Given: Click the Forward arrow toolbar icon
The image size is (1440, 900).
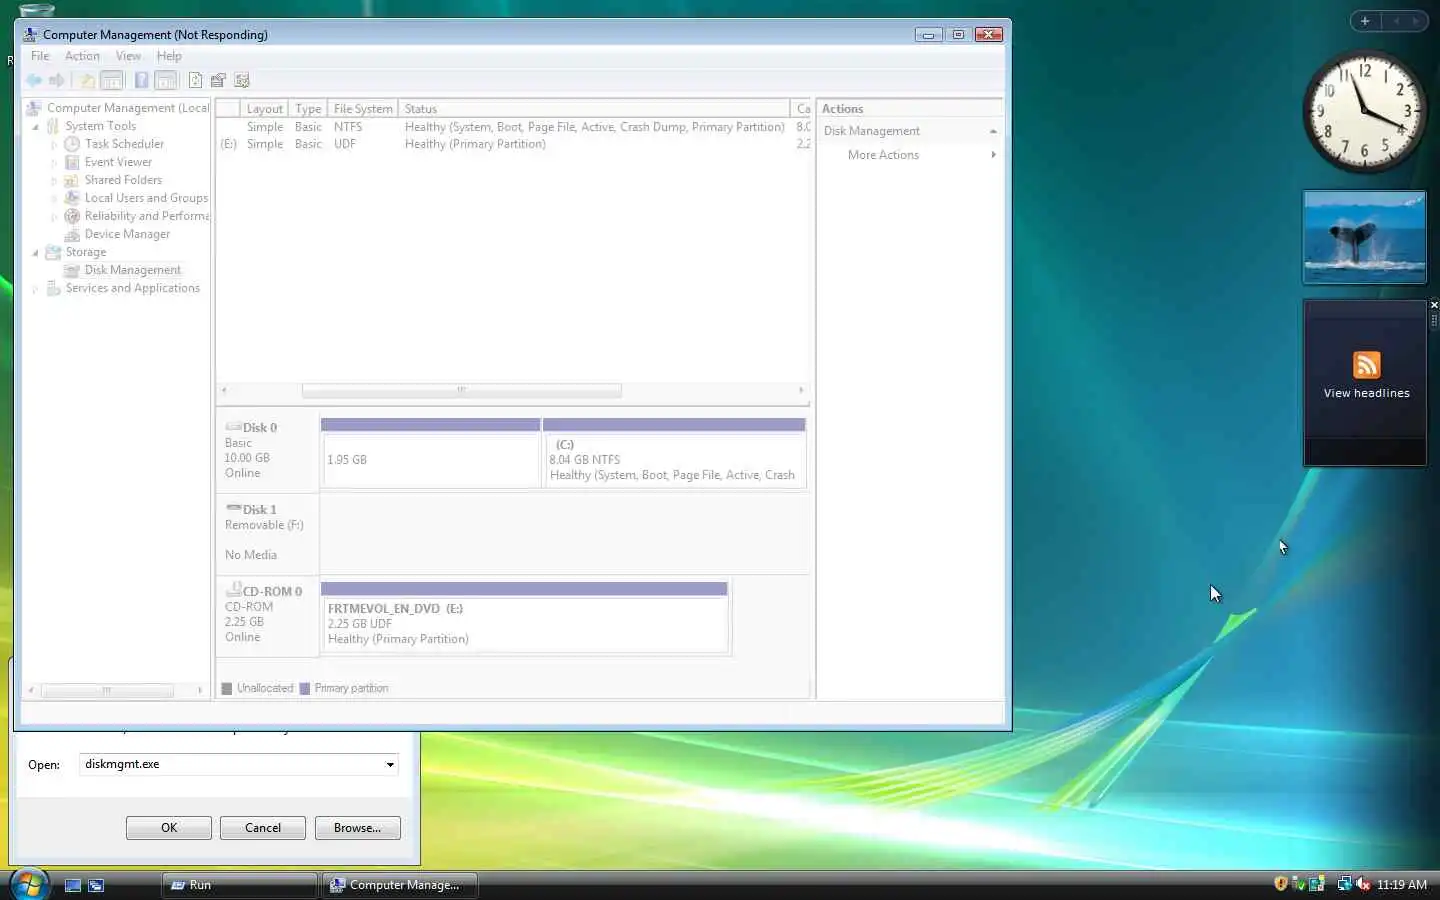Looking at the screenshot, I should pyautogui.click(x=57, y=80).
